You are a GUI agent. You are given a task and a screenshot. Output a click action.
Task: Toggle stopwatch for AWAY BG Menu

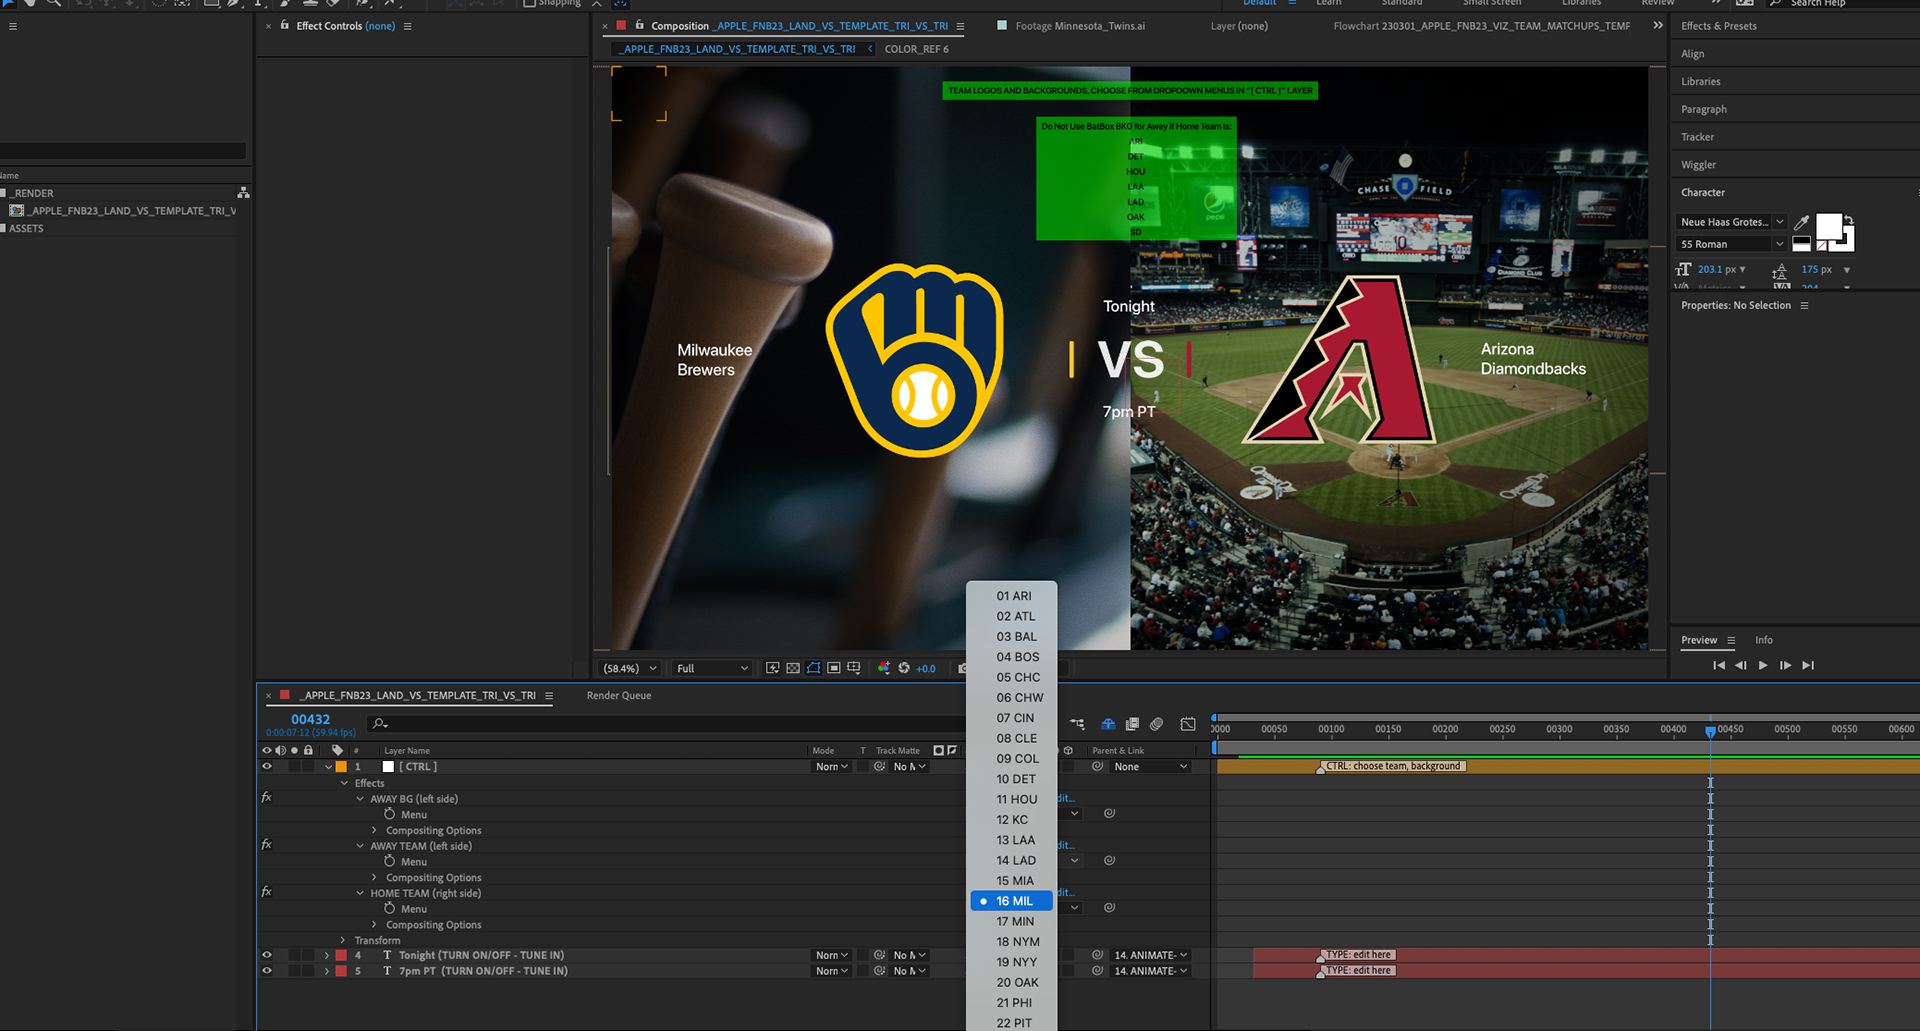tap(390, 814)
